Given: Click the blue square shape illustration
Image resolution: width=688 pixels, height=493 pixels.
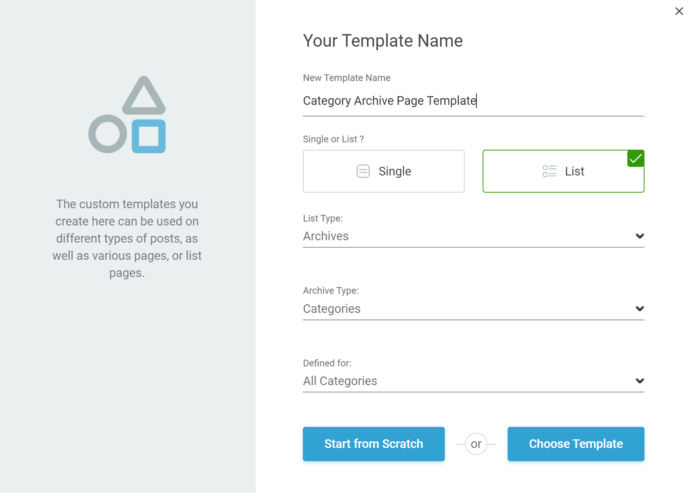Looking at the screenshot, I should (149, 136).
